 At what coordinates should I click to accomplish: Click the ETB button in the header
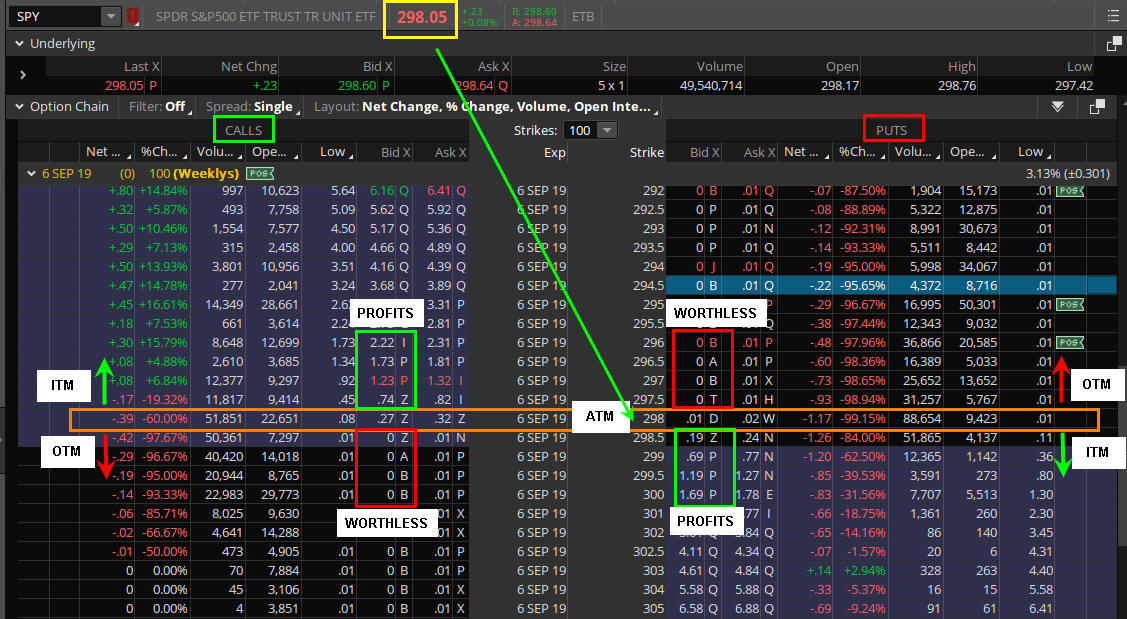click(x=582, y=17)
